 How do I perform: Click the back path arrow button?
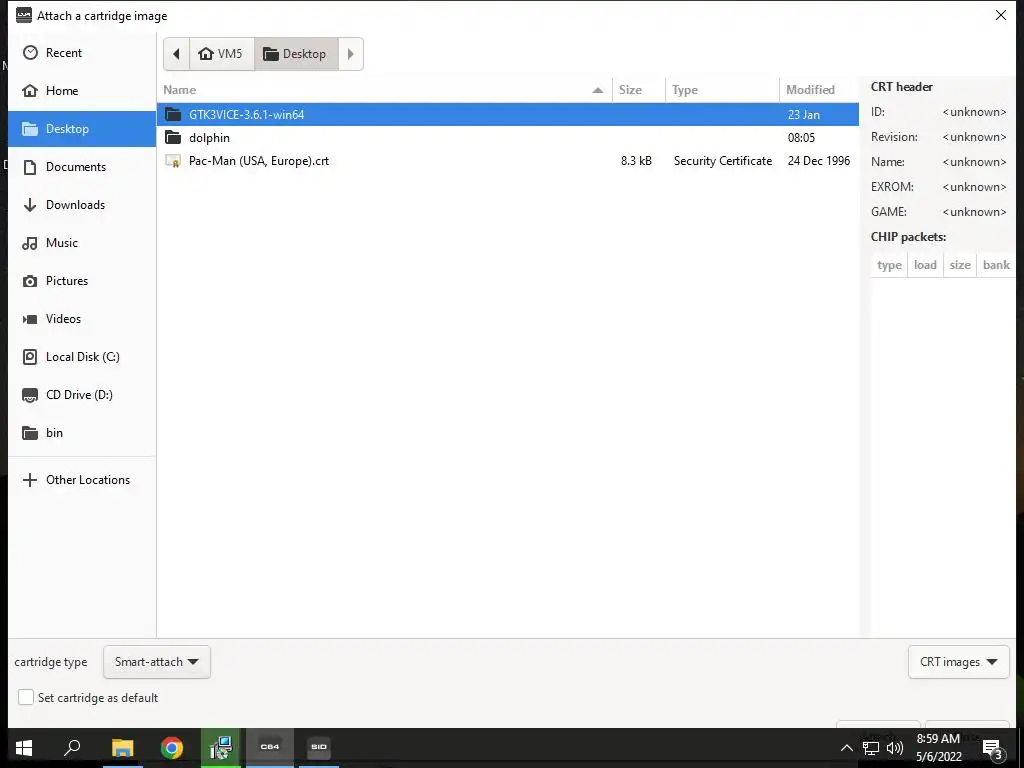pyautogui.click(x=176, y=54)
